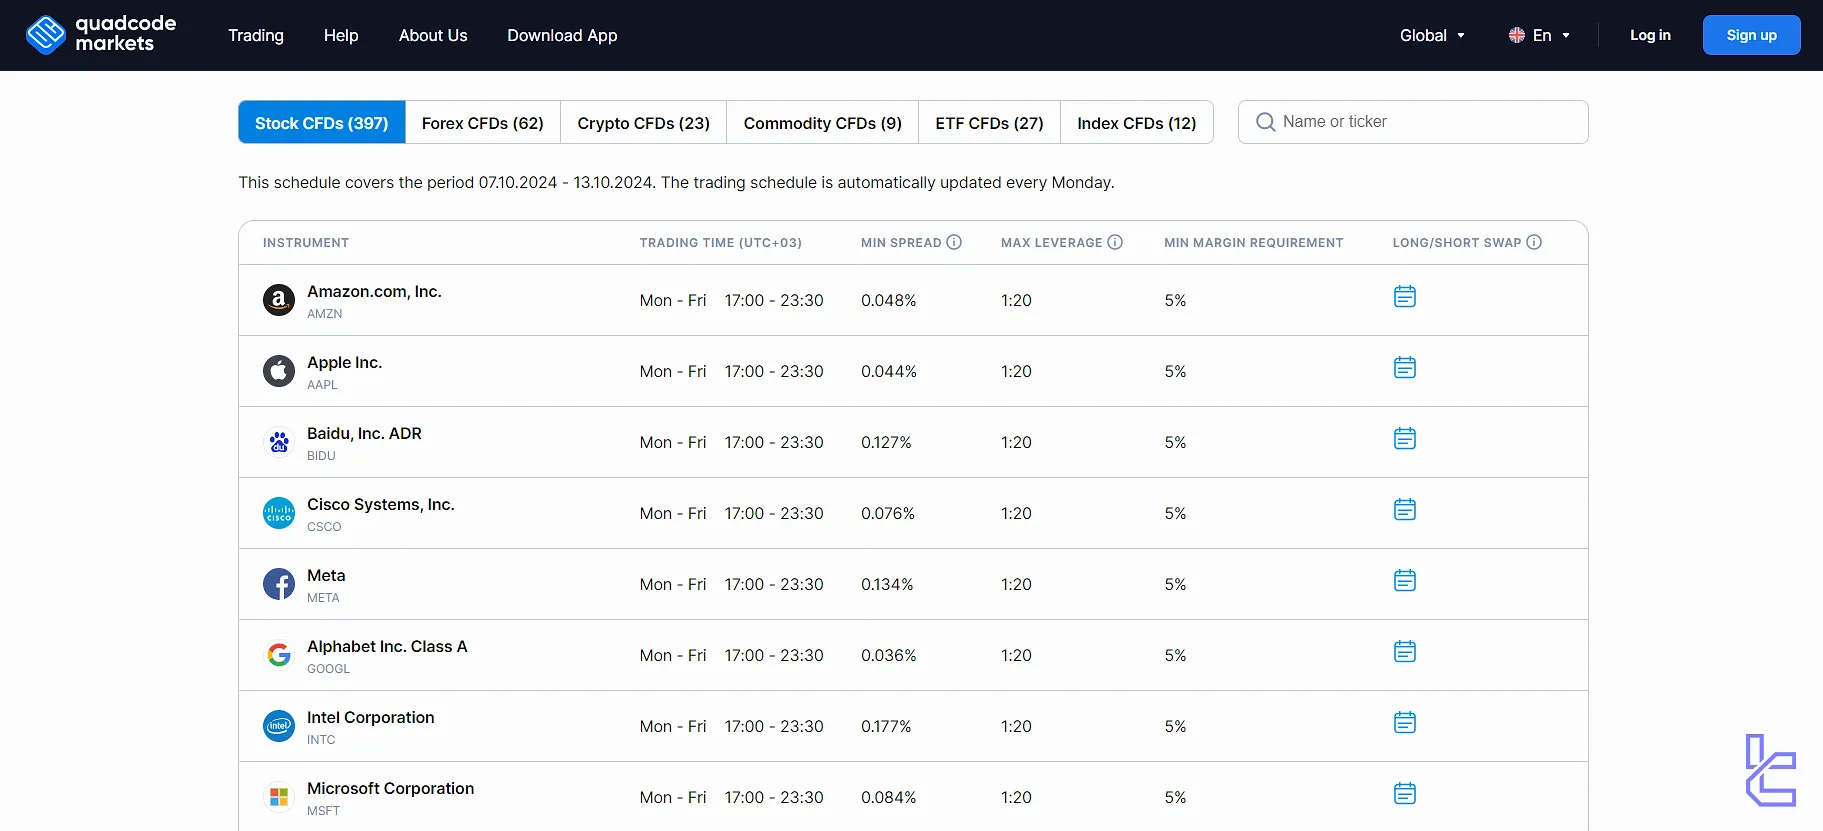This screenshot has height=831, width=1823.
Task: Open the swap schedule icon for Meta
Action: (x=1404, y=581)
